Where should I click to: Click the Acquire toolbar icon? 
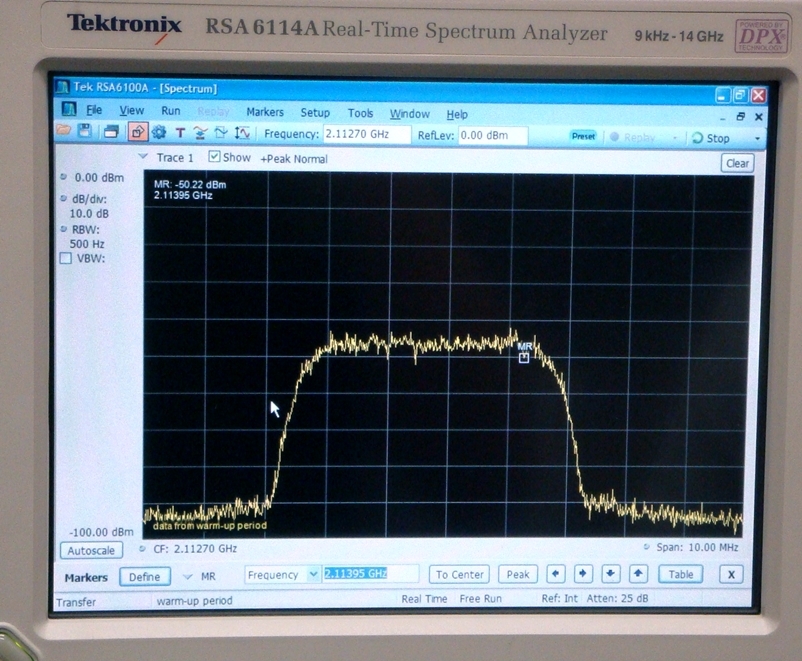click(x=200, y=134)
